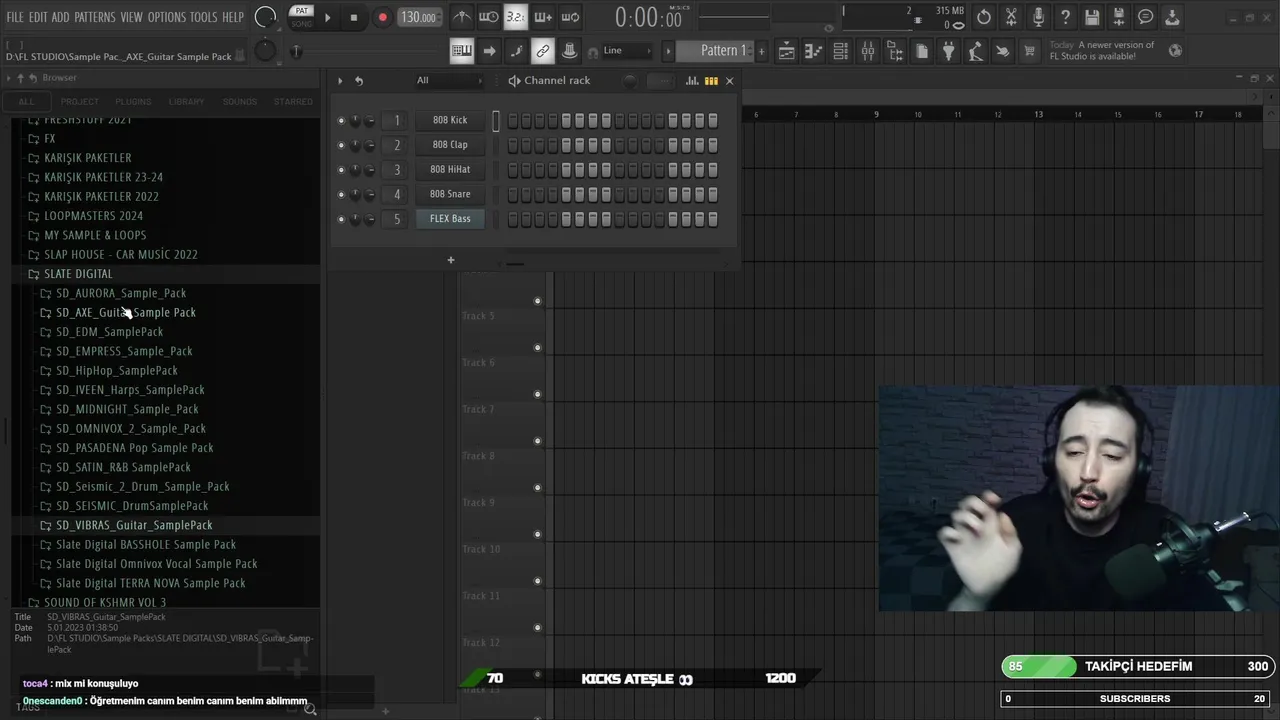The width and height of the screenshot is (1280, 720).
Task: Switch to the PLUGINS browser tab
Action: click(133, 101)
